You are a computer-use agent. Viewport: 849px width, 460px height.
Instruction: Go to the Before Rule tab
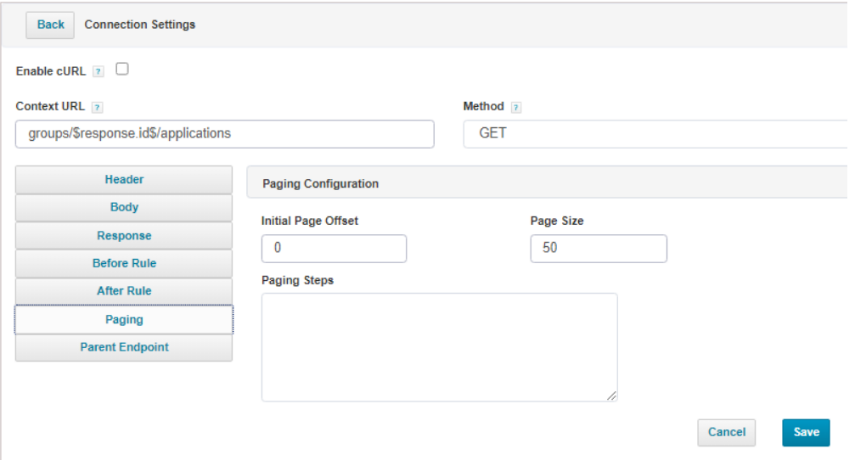pyautogui.click(x=124, y=264)
